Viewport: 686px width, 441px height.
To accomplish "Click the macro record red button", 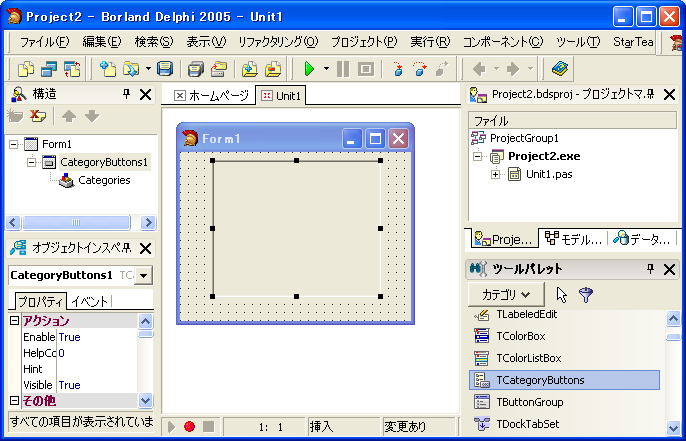I will (189, 426).
